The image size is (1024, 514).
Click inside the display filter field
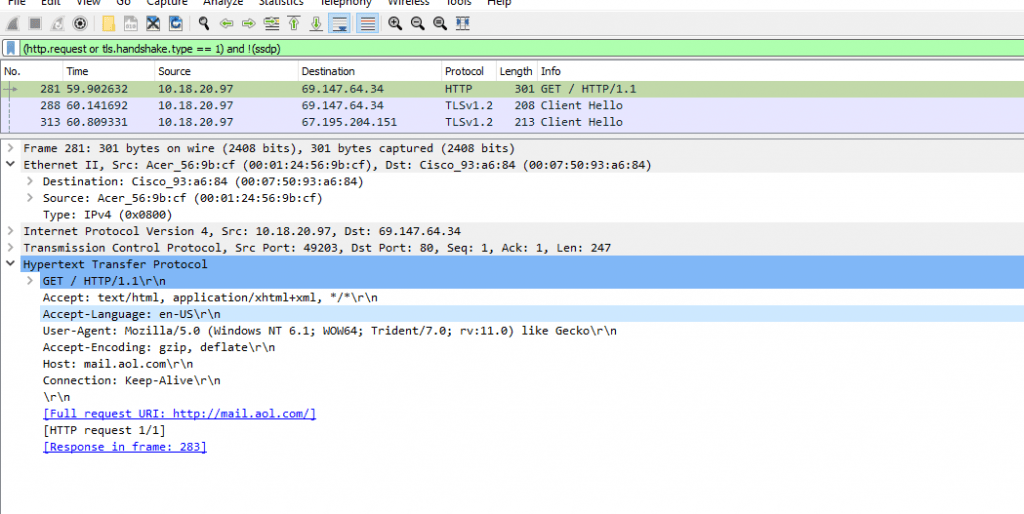tap(500, 48)
